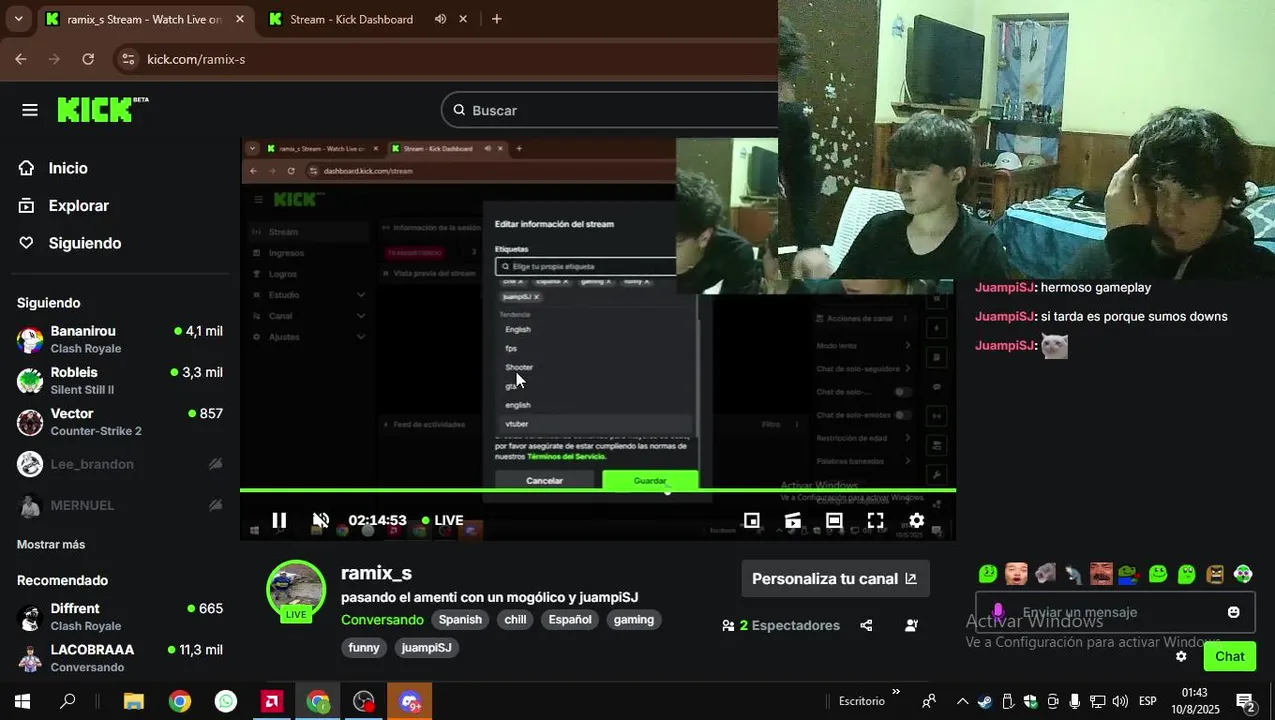Enable picture-in-picture mini player

(752, 520)
